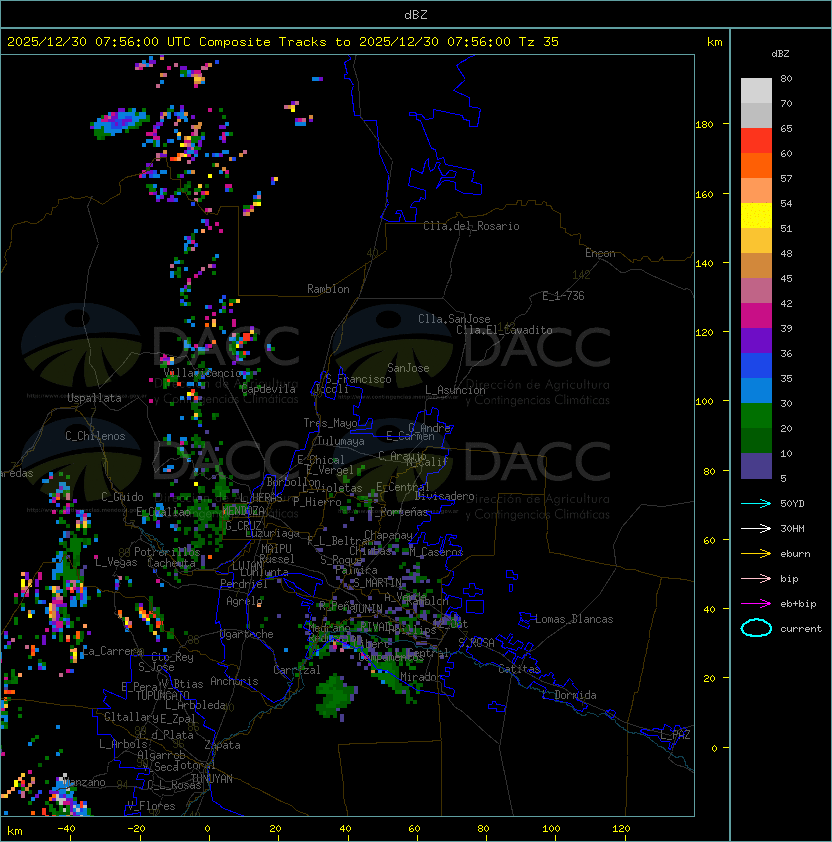The image size is (832, 842).
Task: Select the slate purple 5-10 dBZ swatch
Action: pyautogui.click(x=756, y=466)
